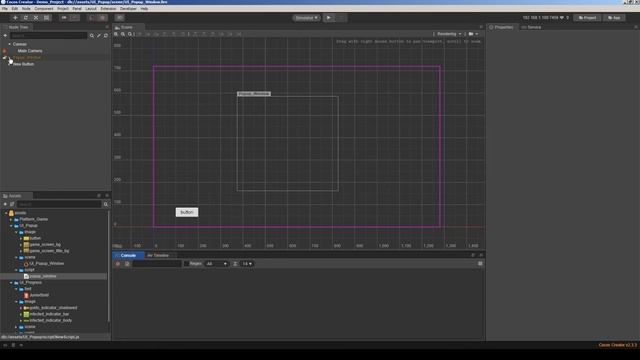Open the Rendering dropdown in scene
Screen dimensions: 640x360
point(449,34)
